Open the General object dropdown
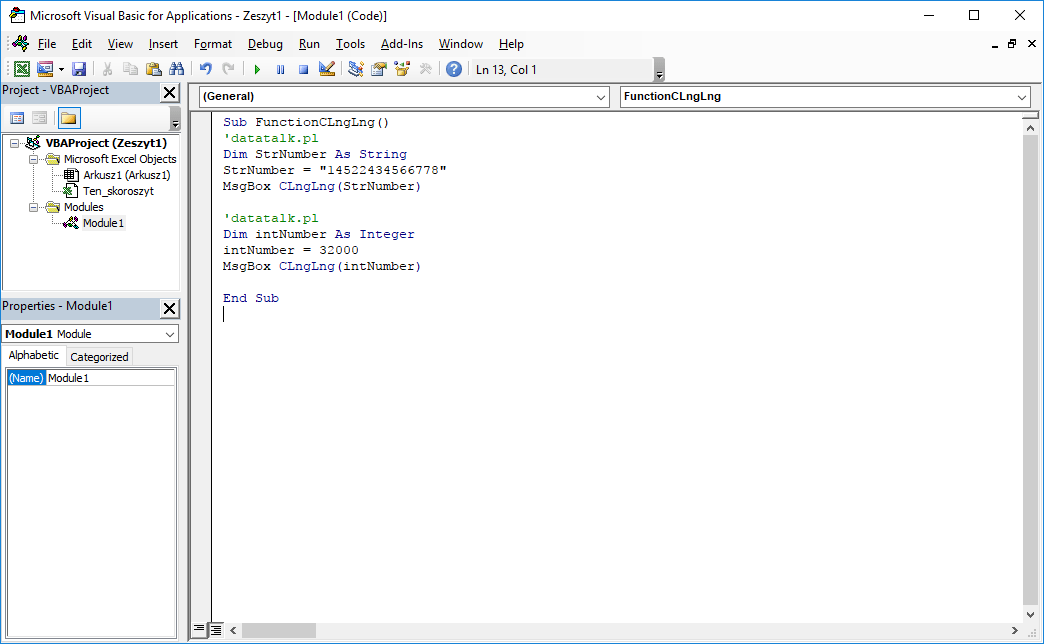The image size is (1044, 644). tap(600, 97)
